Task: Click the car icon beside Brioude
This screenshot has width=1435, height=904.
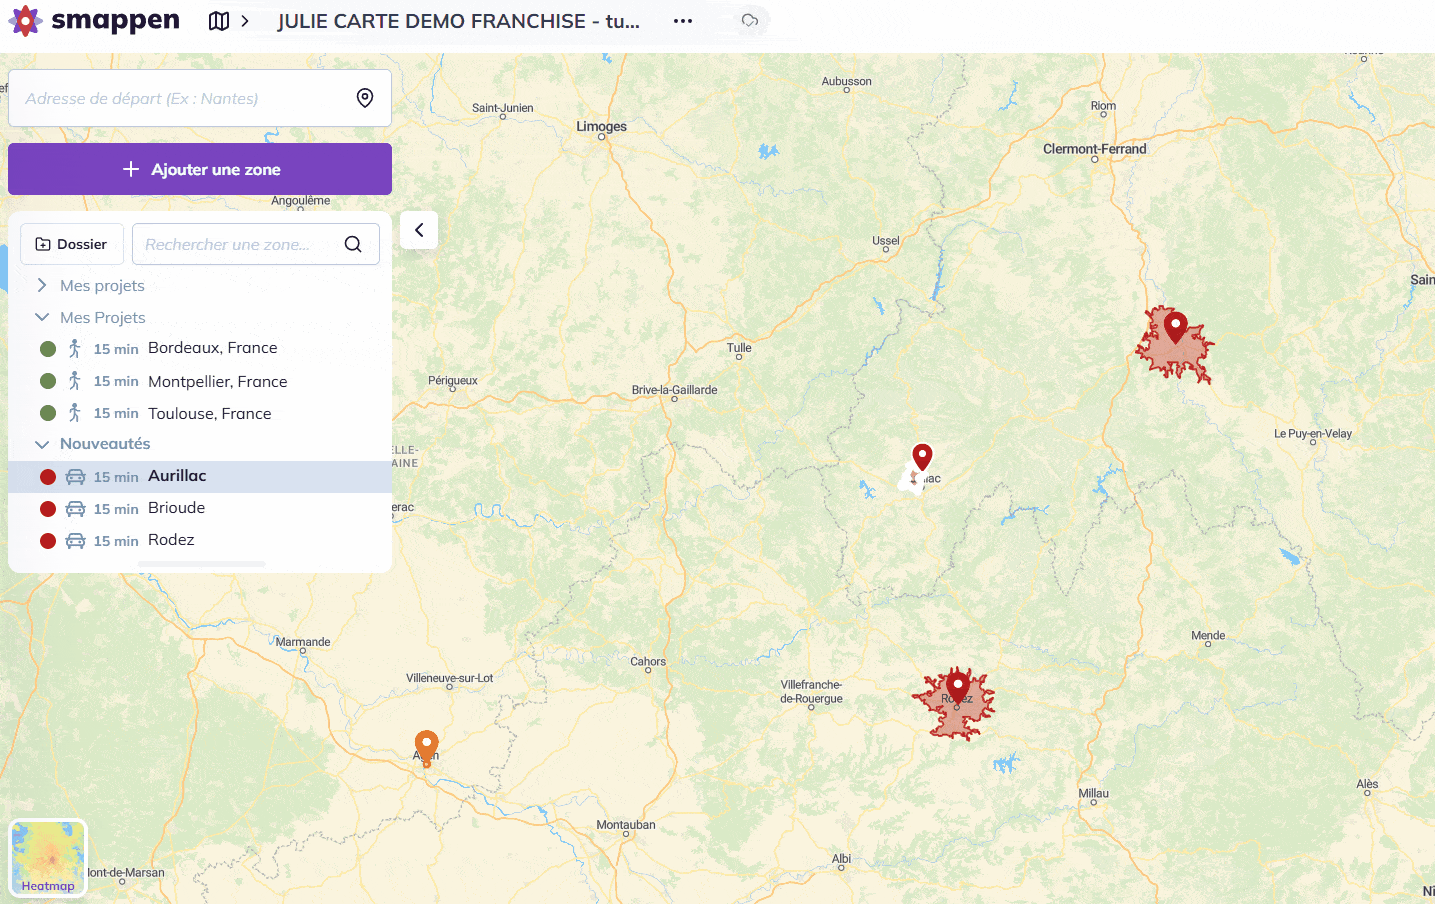Action: [75, 509]
